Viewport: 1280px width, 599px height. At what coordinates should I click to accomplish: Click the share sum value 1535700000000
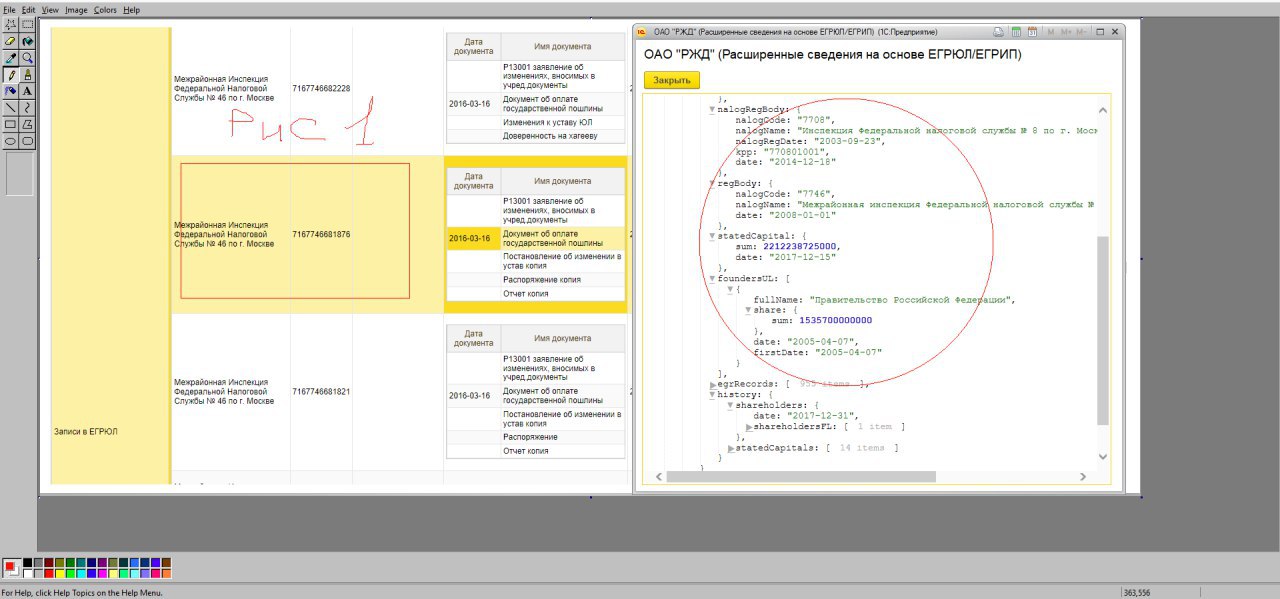pyautogui.click(x=836, y=320)
